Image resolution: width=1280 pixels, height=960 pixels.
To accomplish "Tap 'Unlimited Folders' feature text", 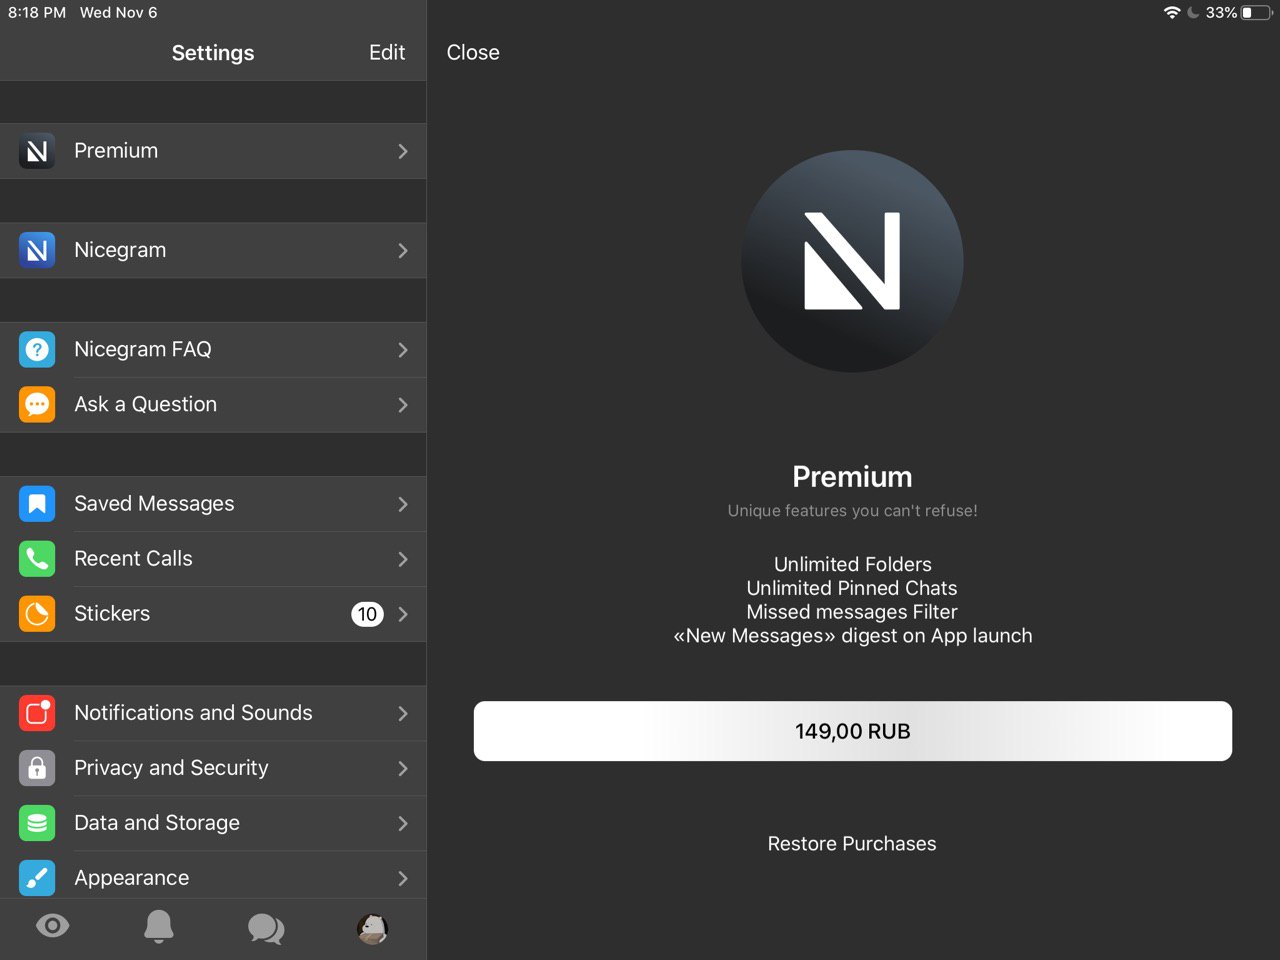I will (x=853, y=564).
